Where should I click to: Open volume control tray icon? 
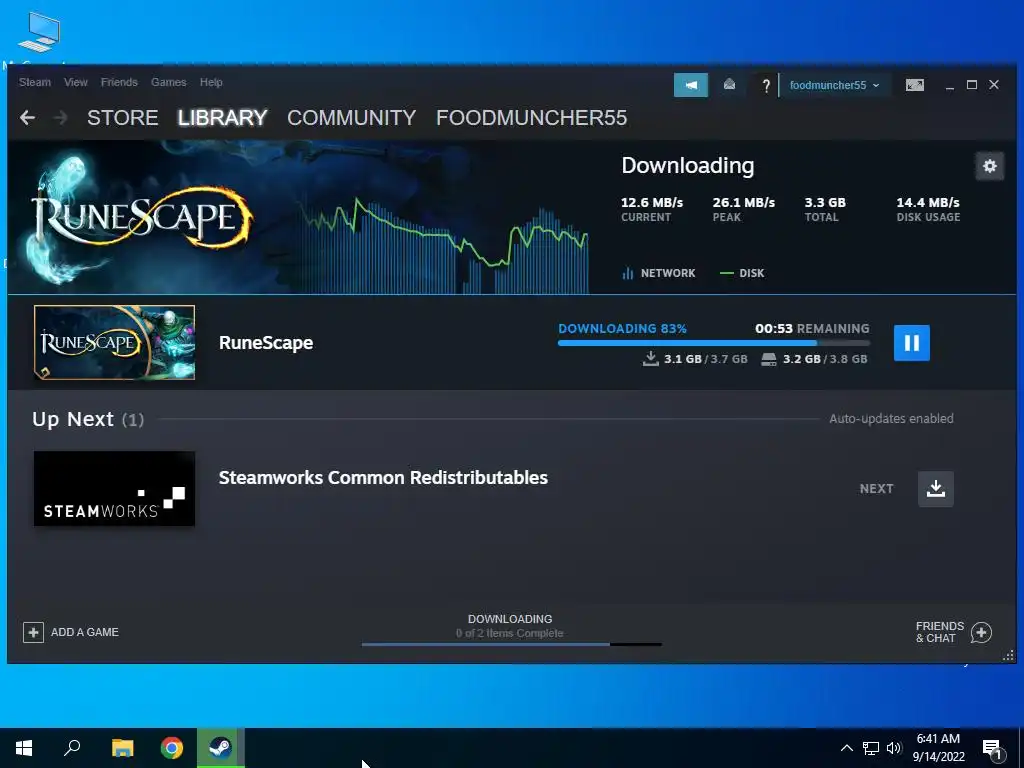click(894, 748)
